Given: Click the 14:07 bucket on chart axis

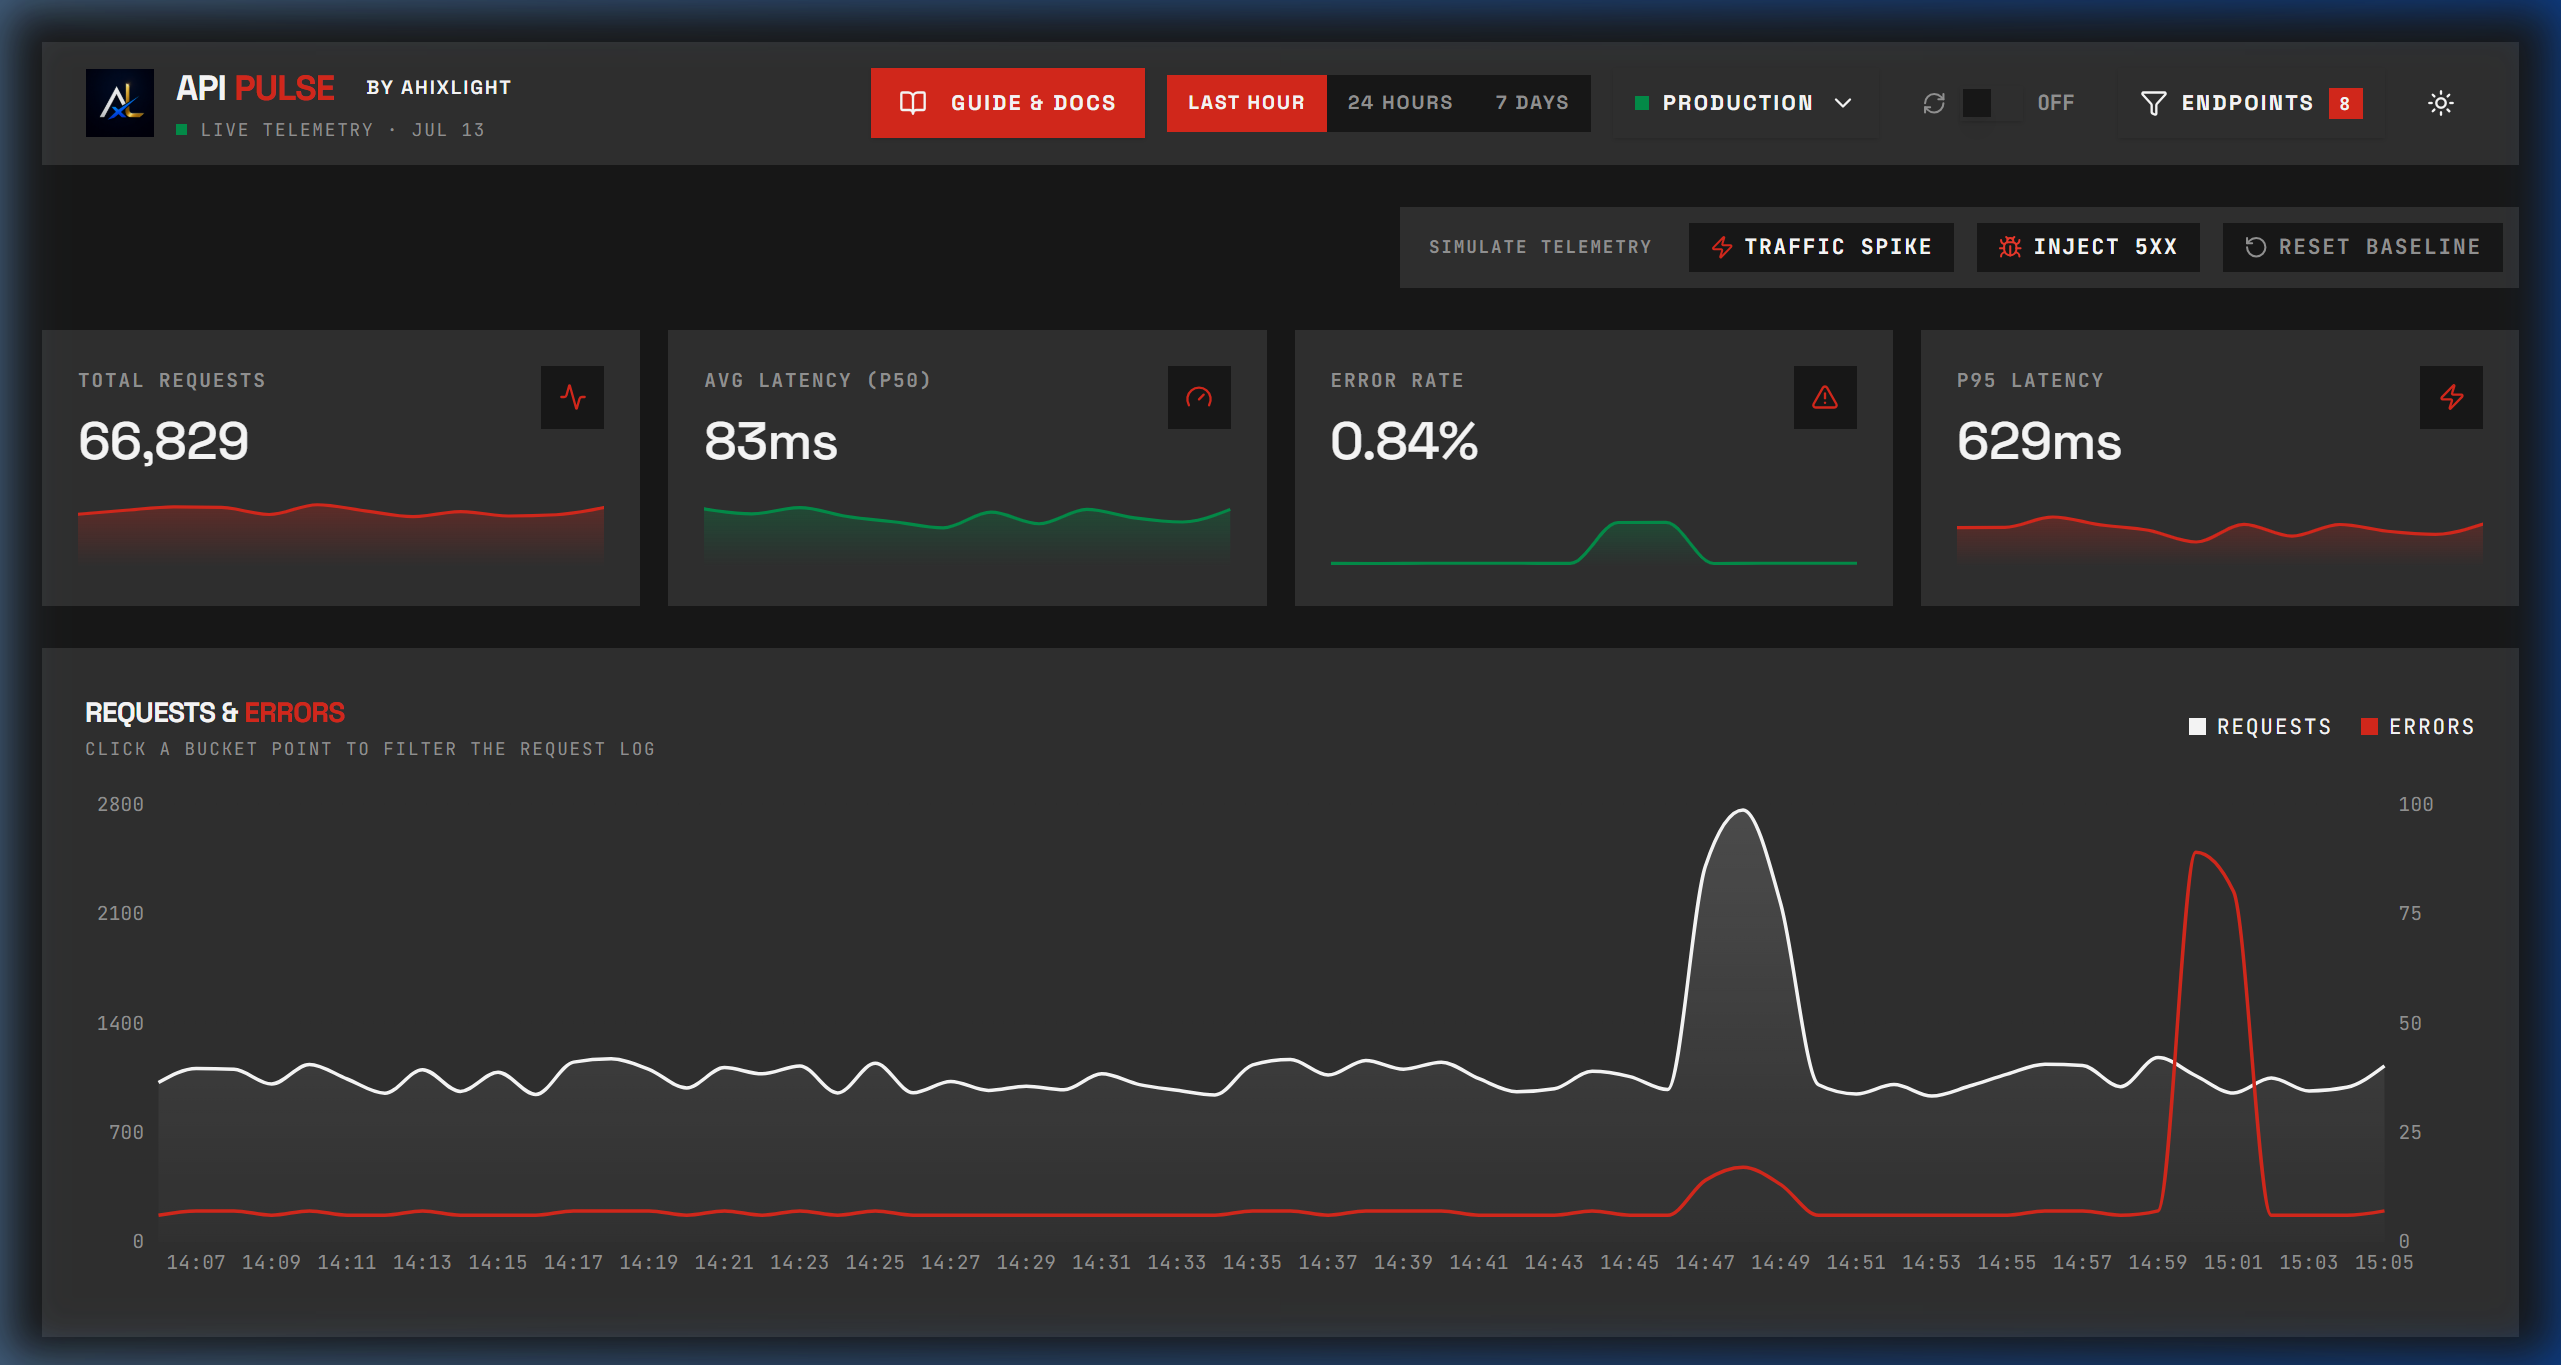Looking at the screenshot, I should (x=196, y=1263).
